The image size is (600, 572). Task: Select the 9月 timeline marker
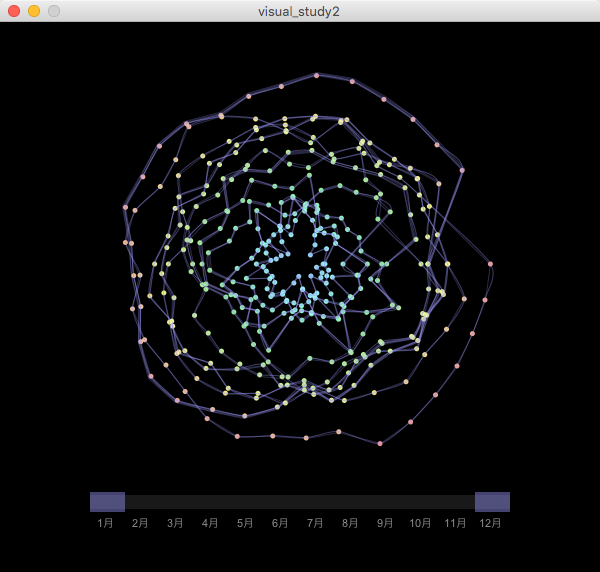[385, 523]
